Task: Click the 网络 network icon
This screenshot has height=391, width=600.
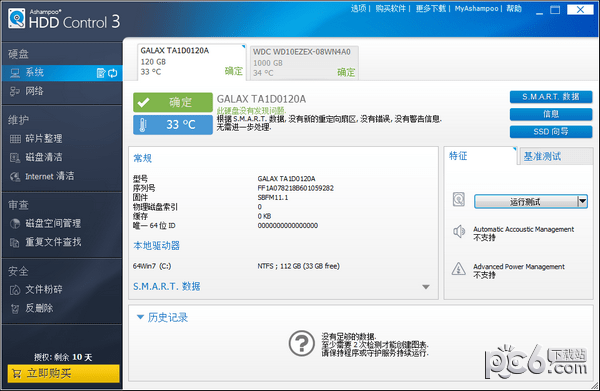Action: (15, 91)
